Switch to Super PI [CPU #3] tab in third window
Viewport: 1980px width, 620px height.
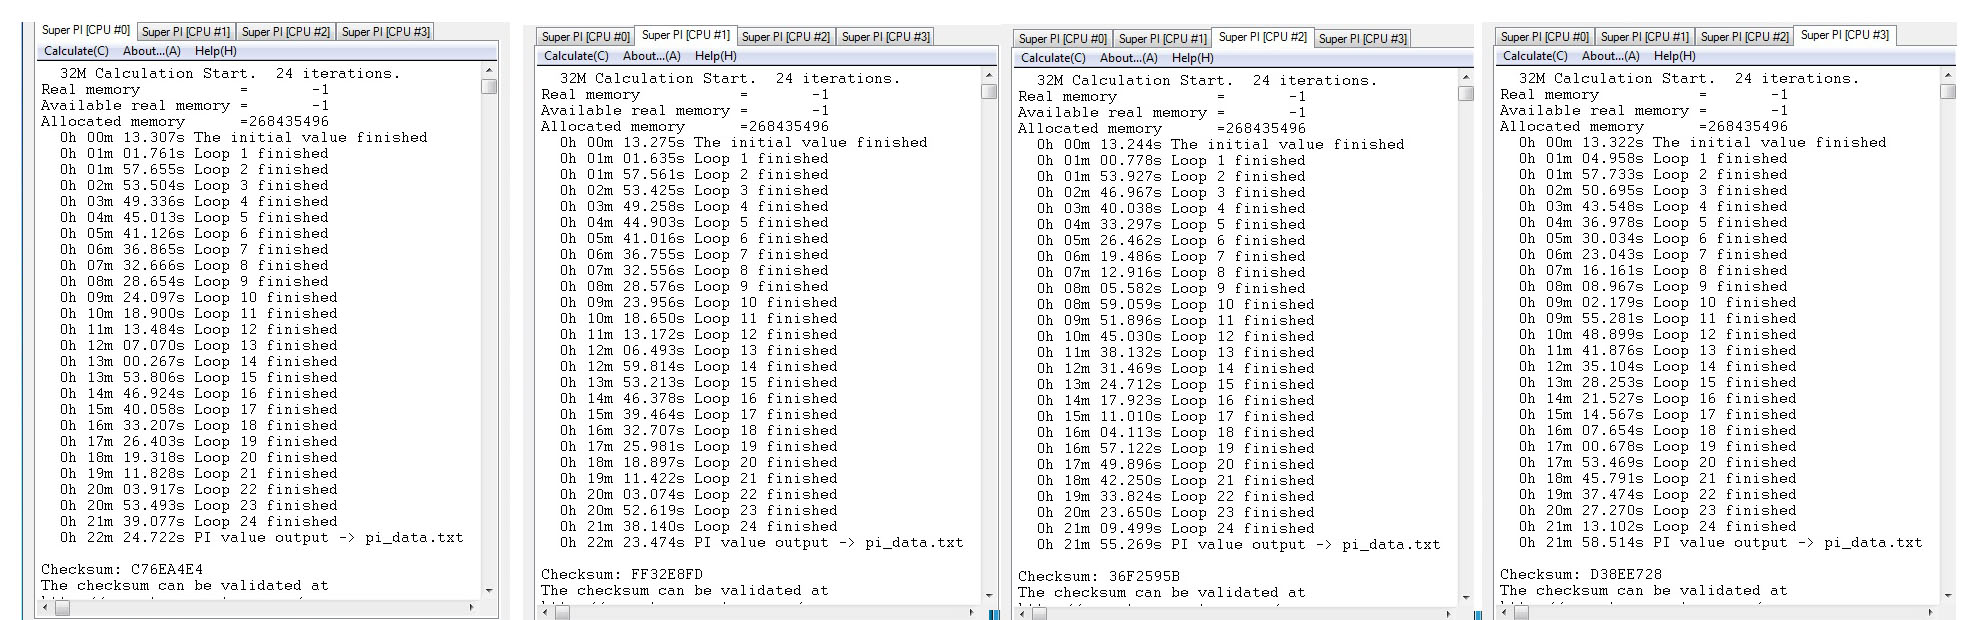(1363, 39)
